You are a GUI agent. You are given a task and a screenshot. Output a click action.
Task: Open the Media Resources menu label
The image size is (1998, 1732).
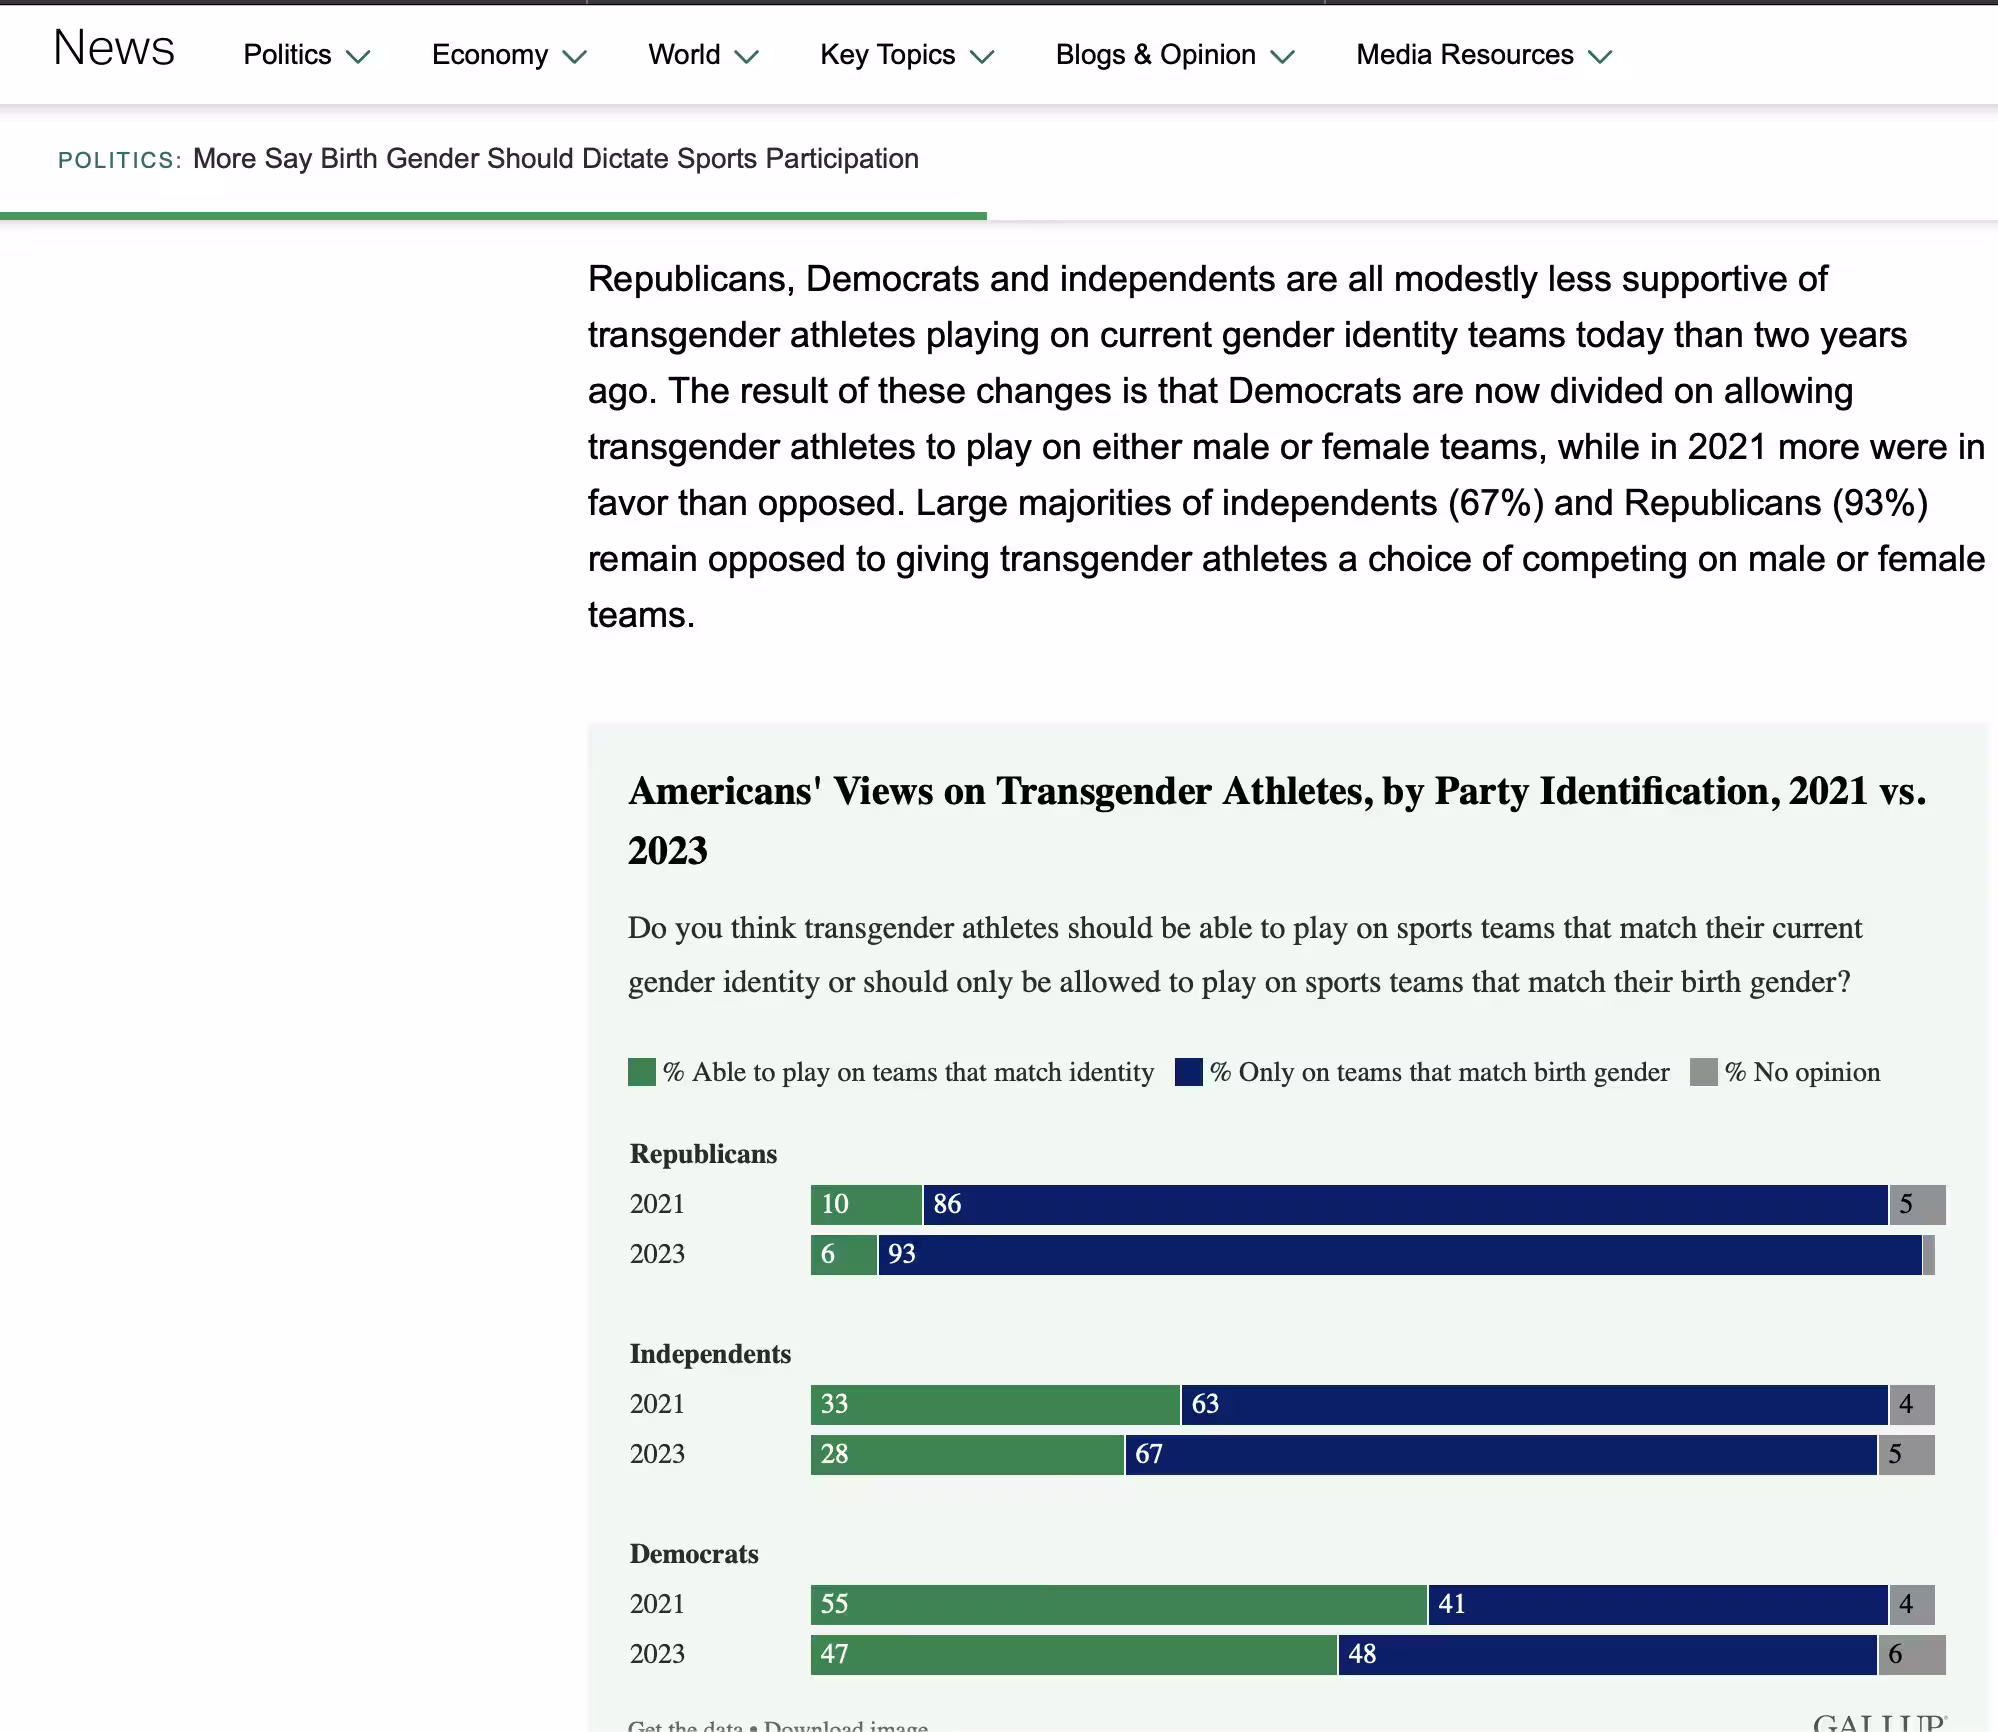[1464, 55]
